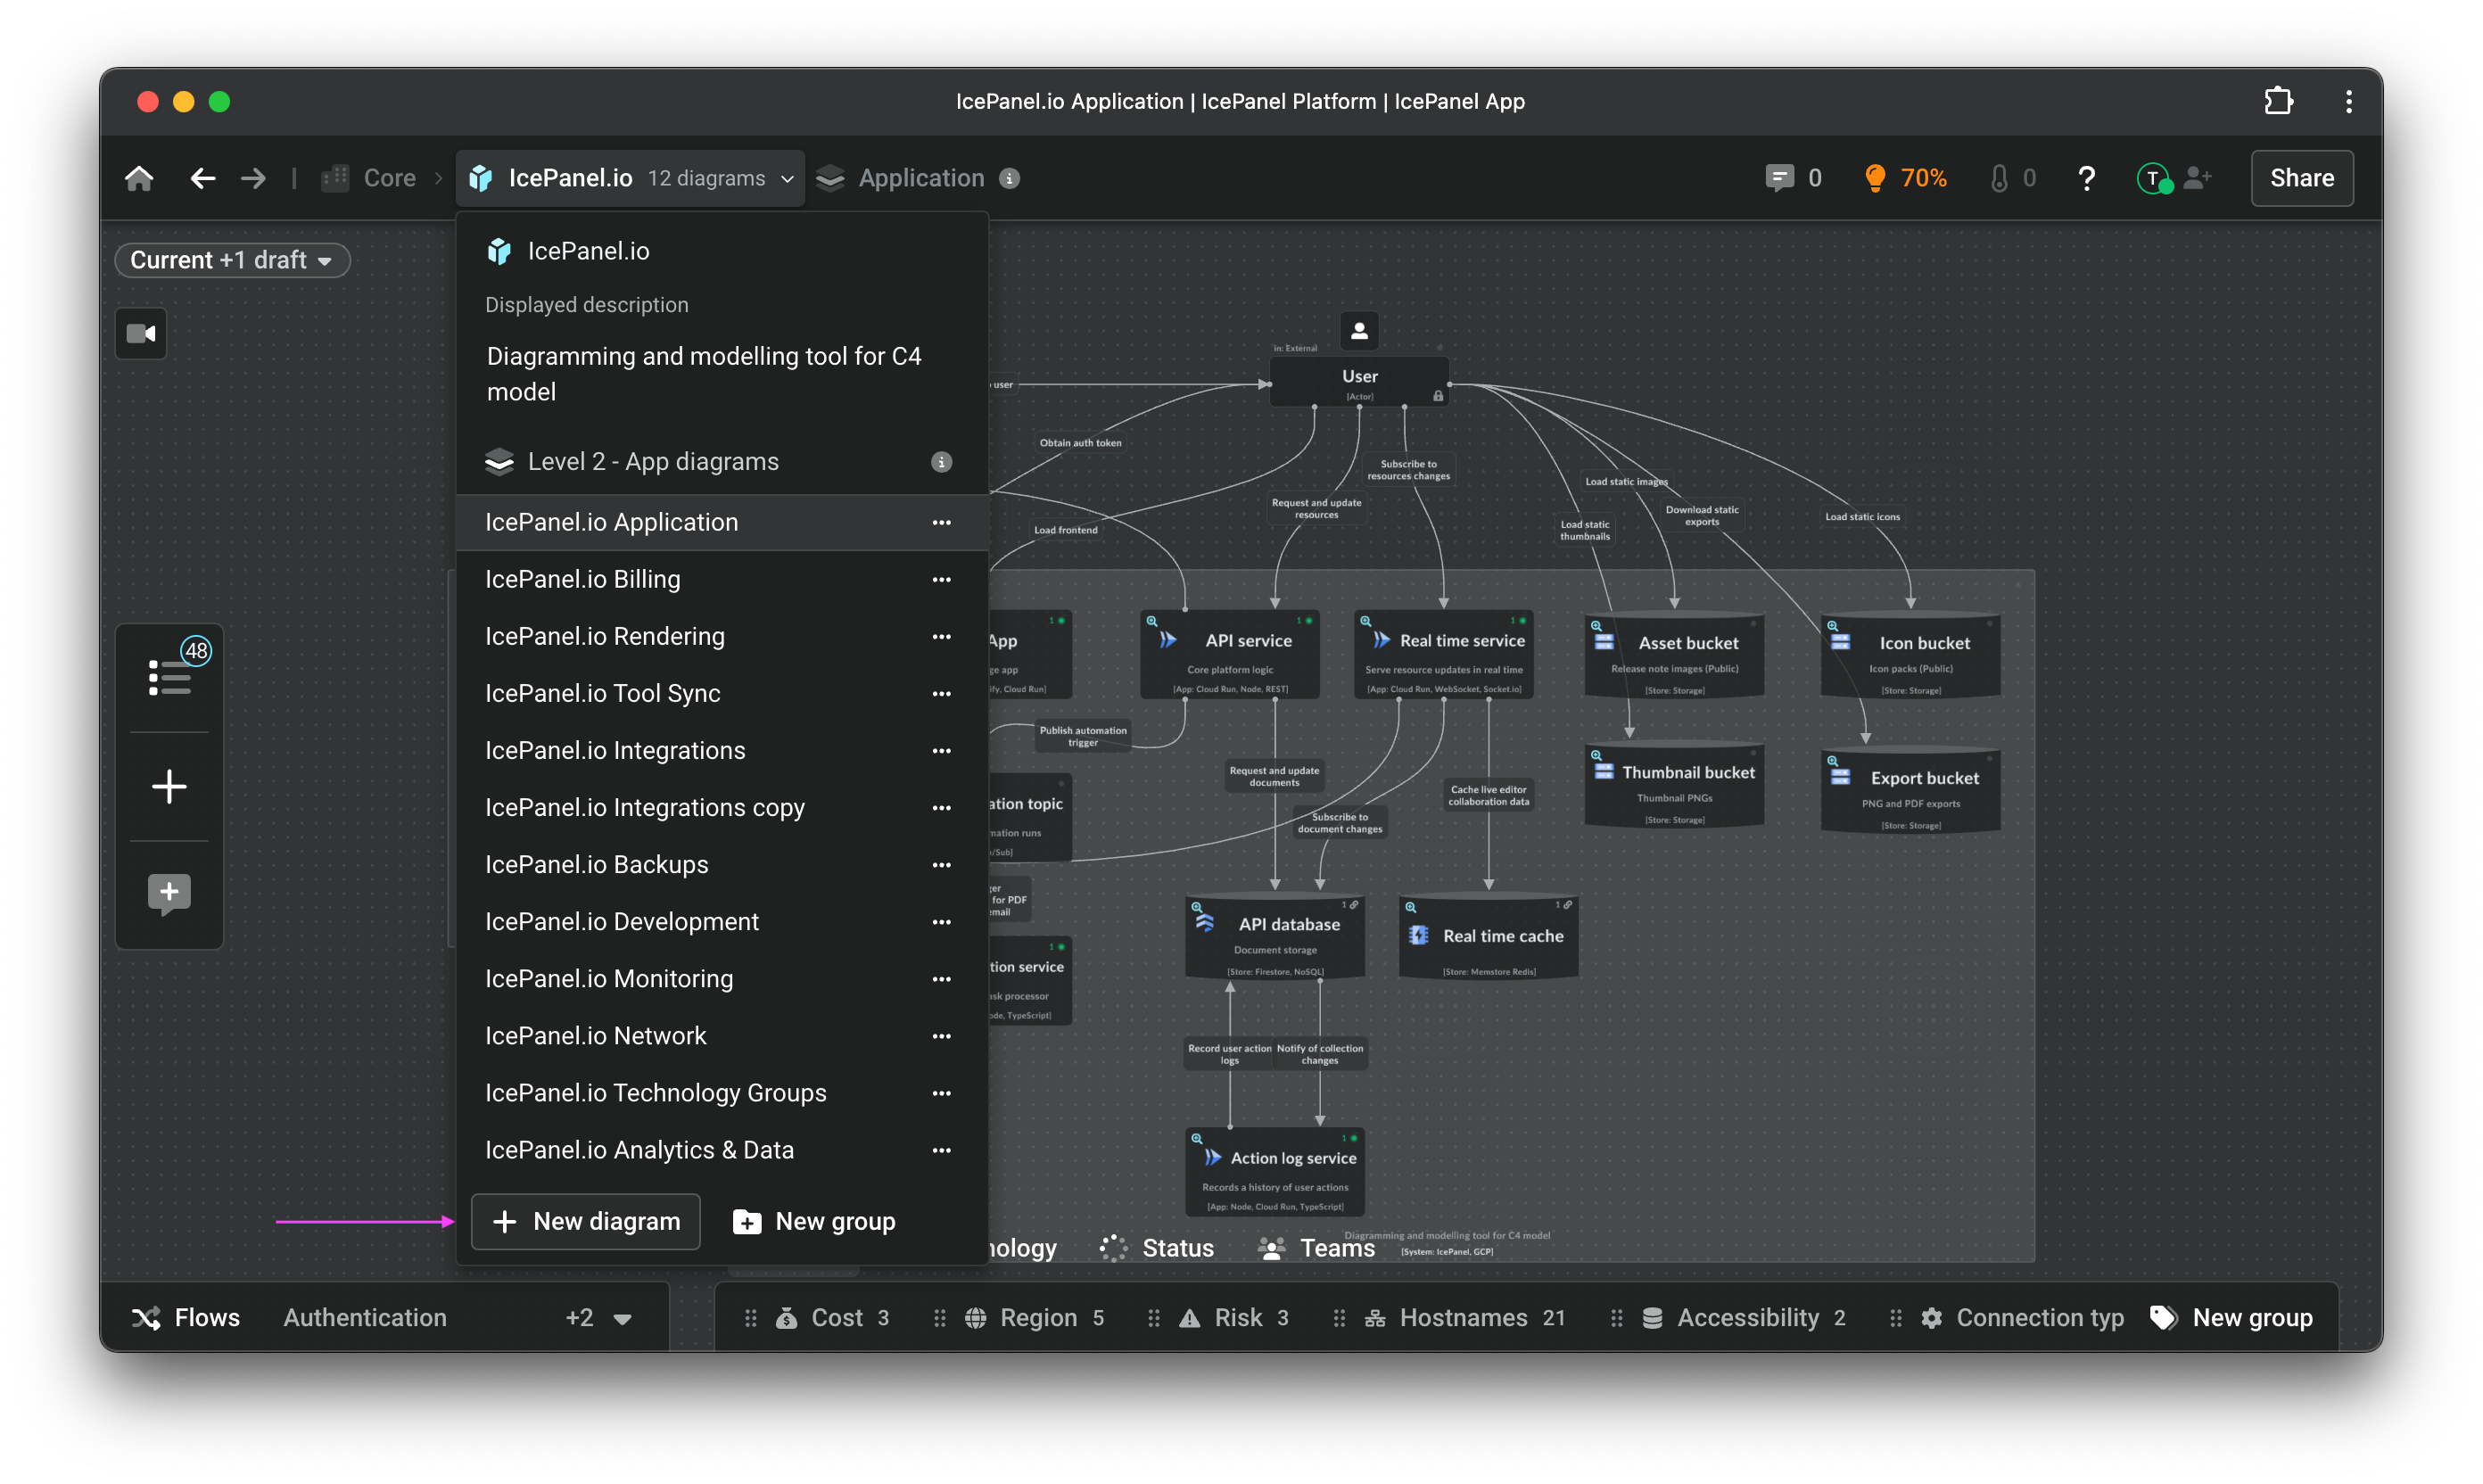Click the back arrow
The height and width of the screenshot is (1484, 2483).
tap(203, 178)
